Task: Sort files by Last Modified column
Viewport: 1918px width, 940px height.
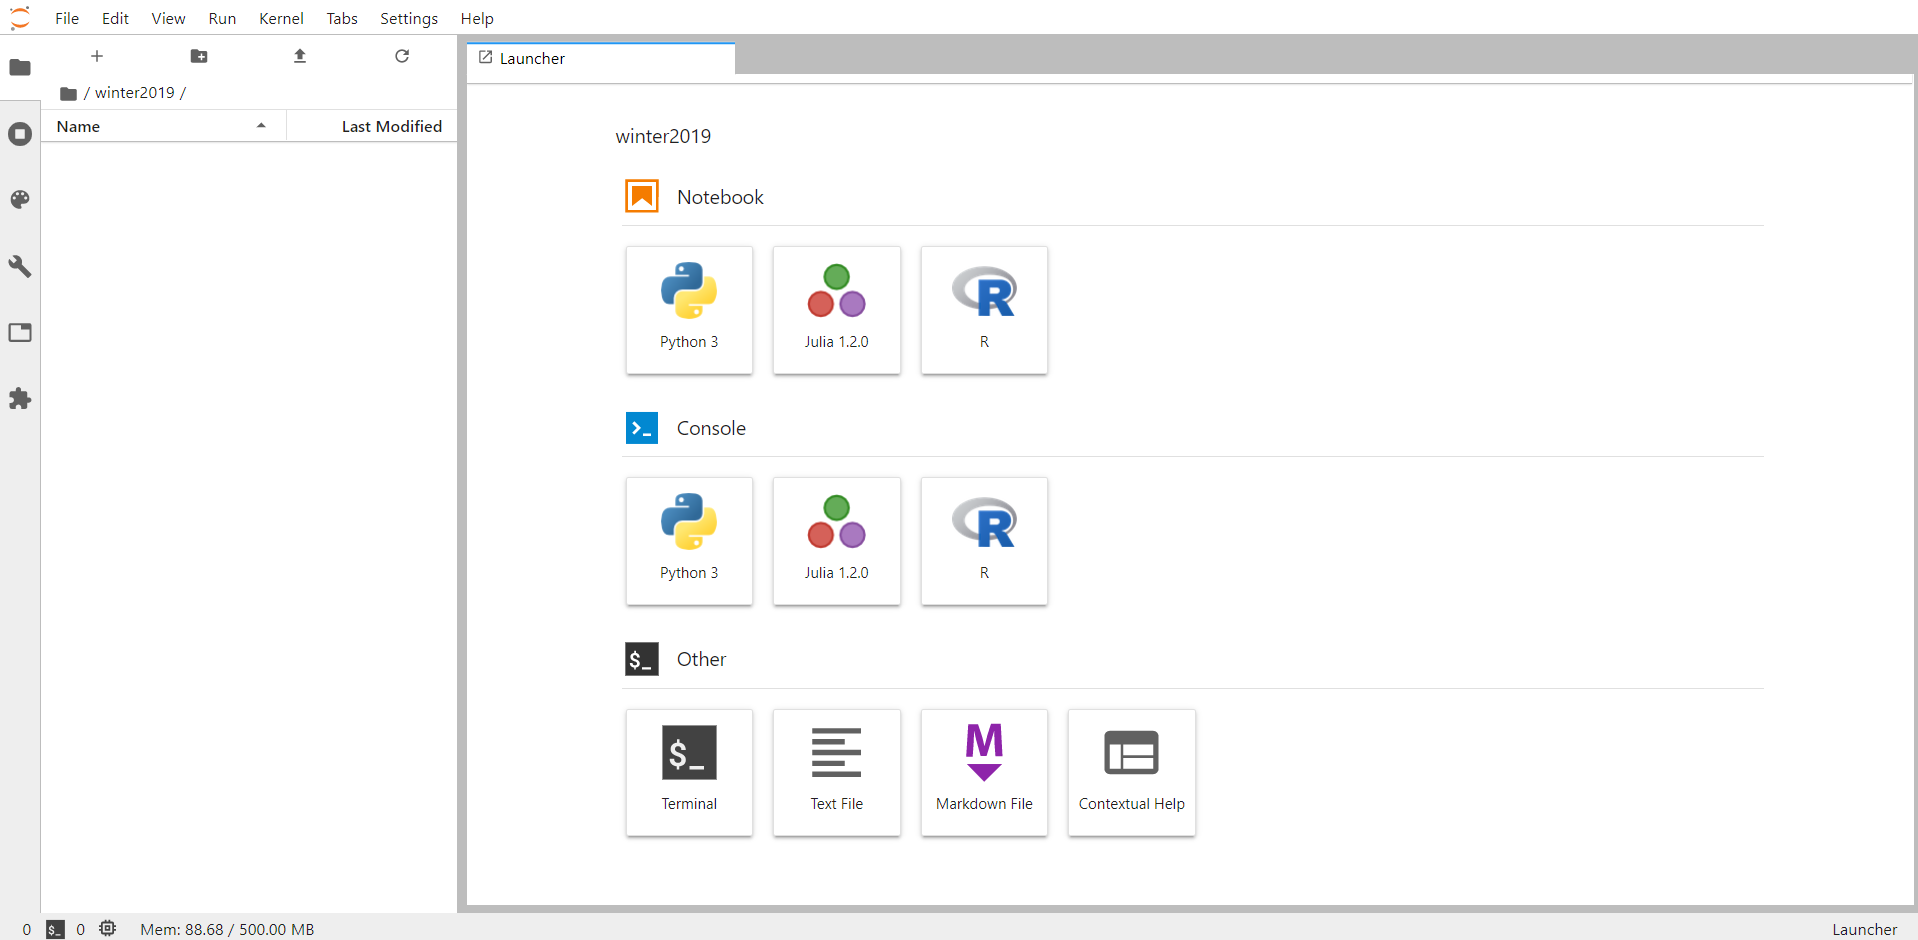Action: click(372, 126)
